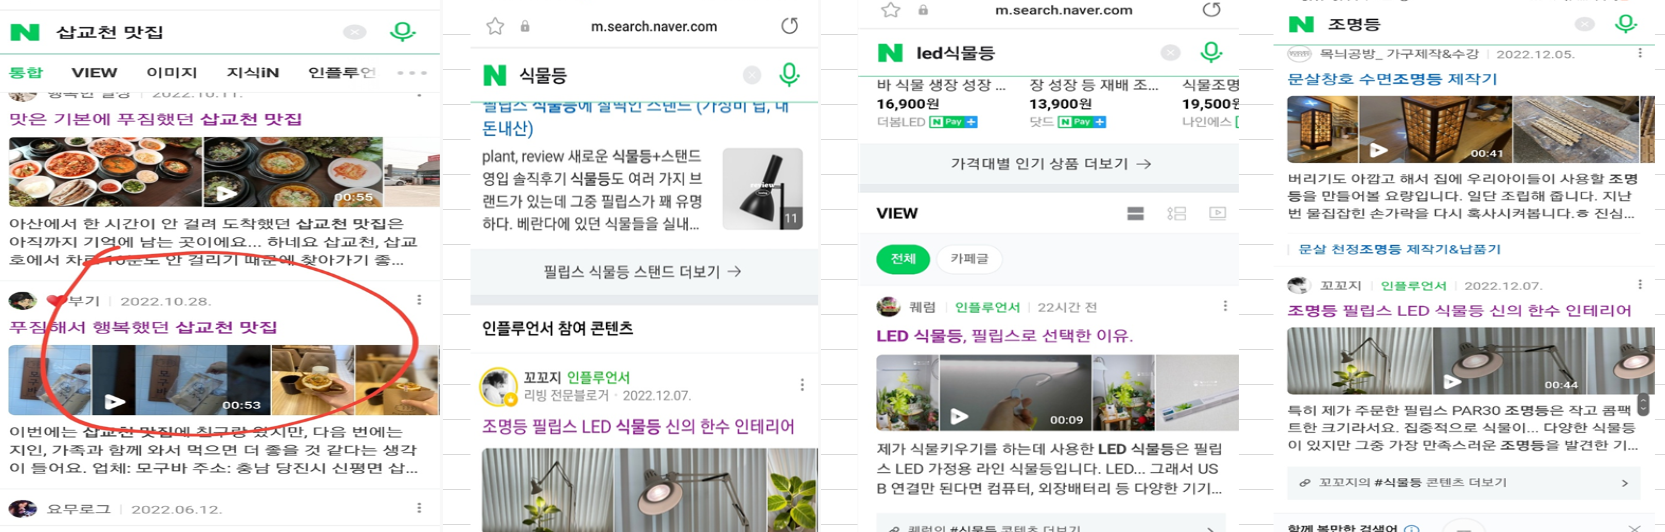Switch to the 지식iN tab
Screen dimensions: 1665x532
tap(253, 72)
